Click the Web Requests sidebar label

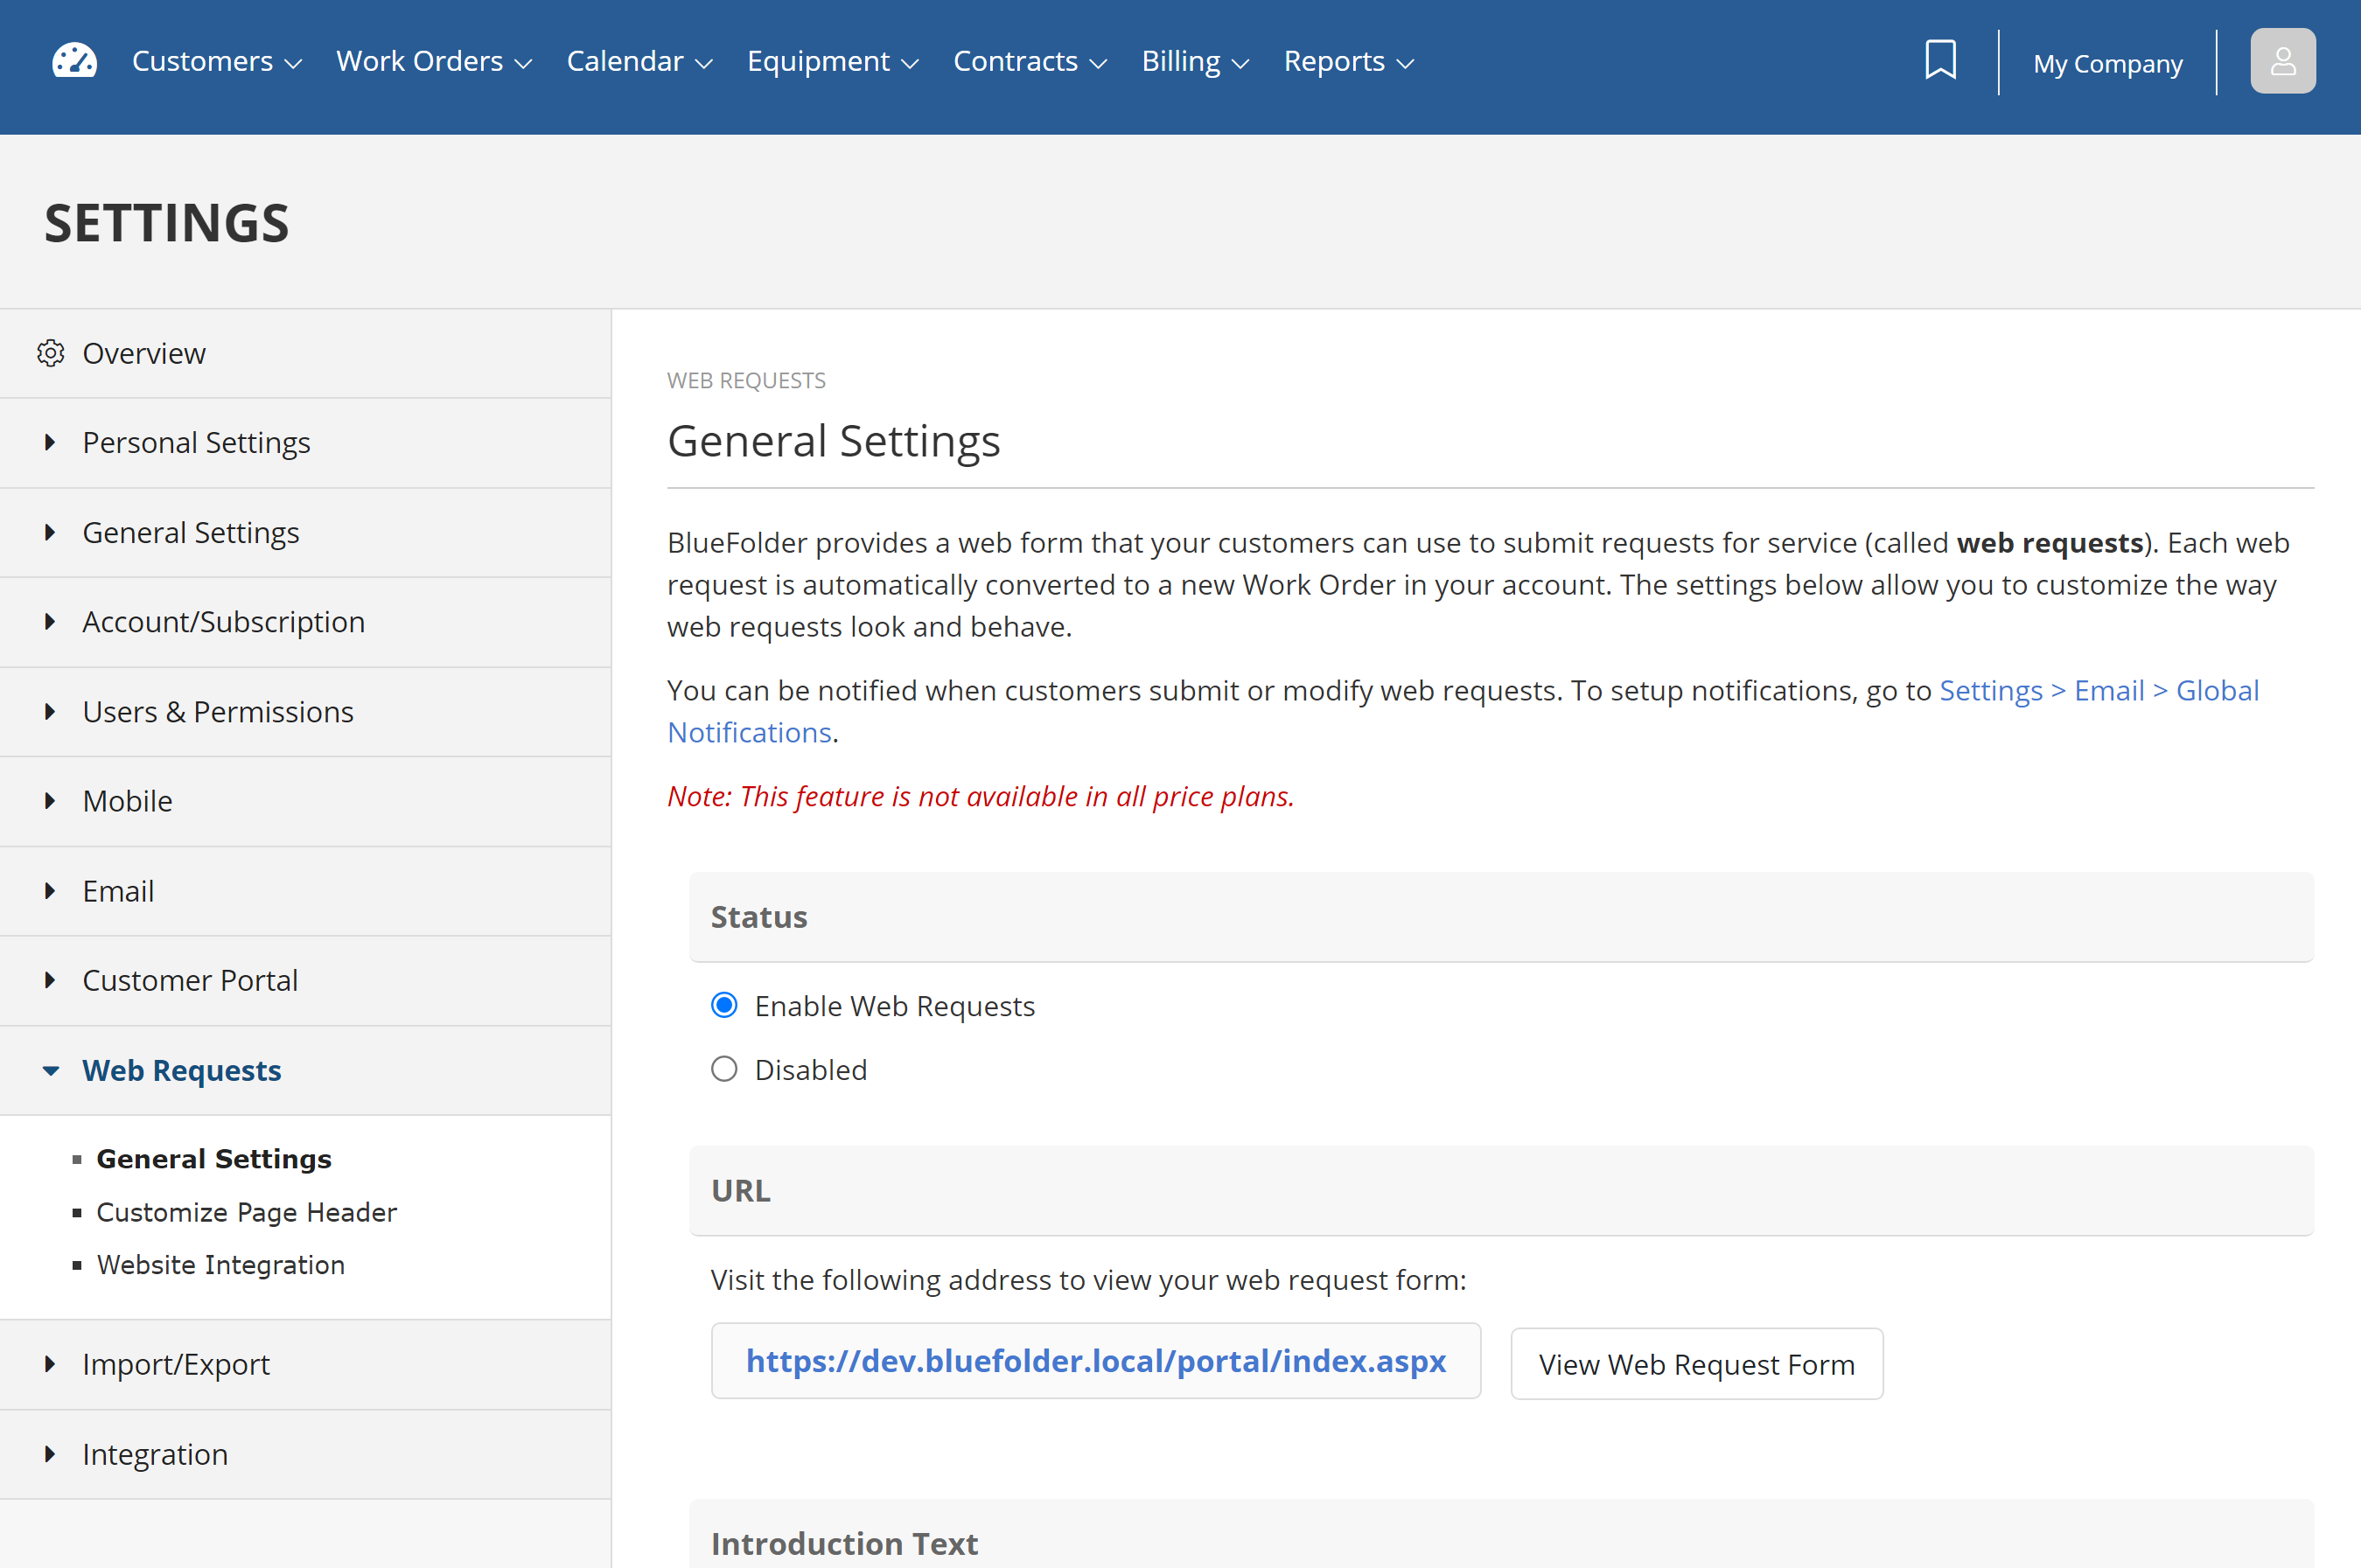tap(181, 1070)
